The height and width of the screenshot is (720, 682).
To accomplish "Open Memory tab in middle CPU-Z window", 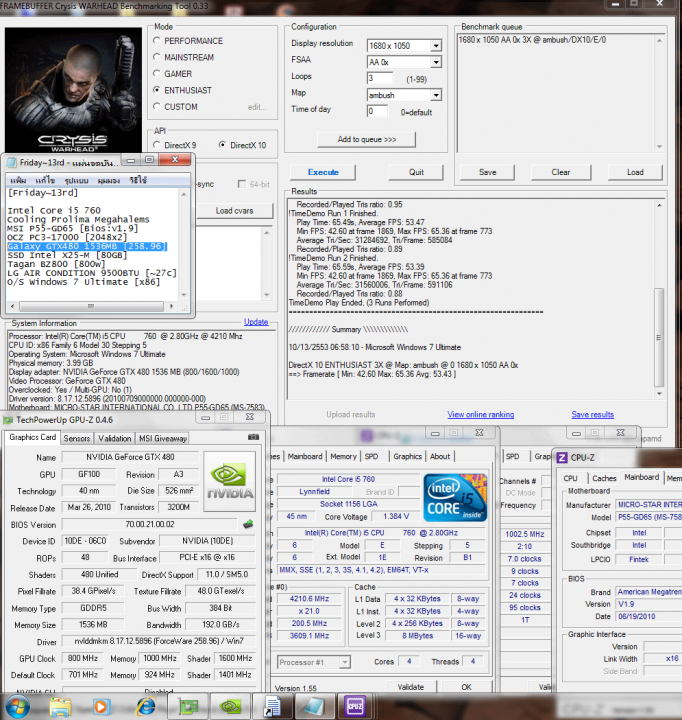I will 343,456.
